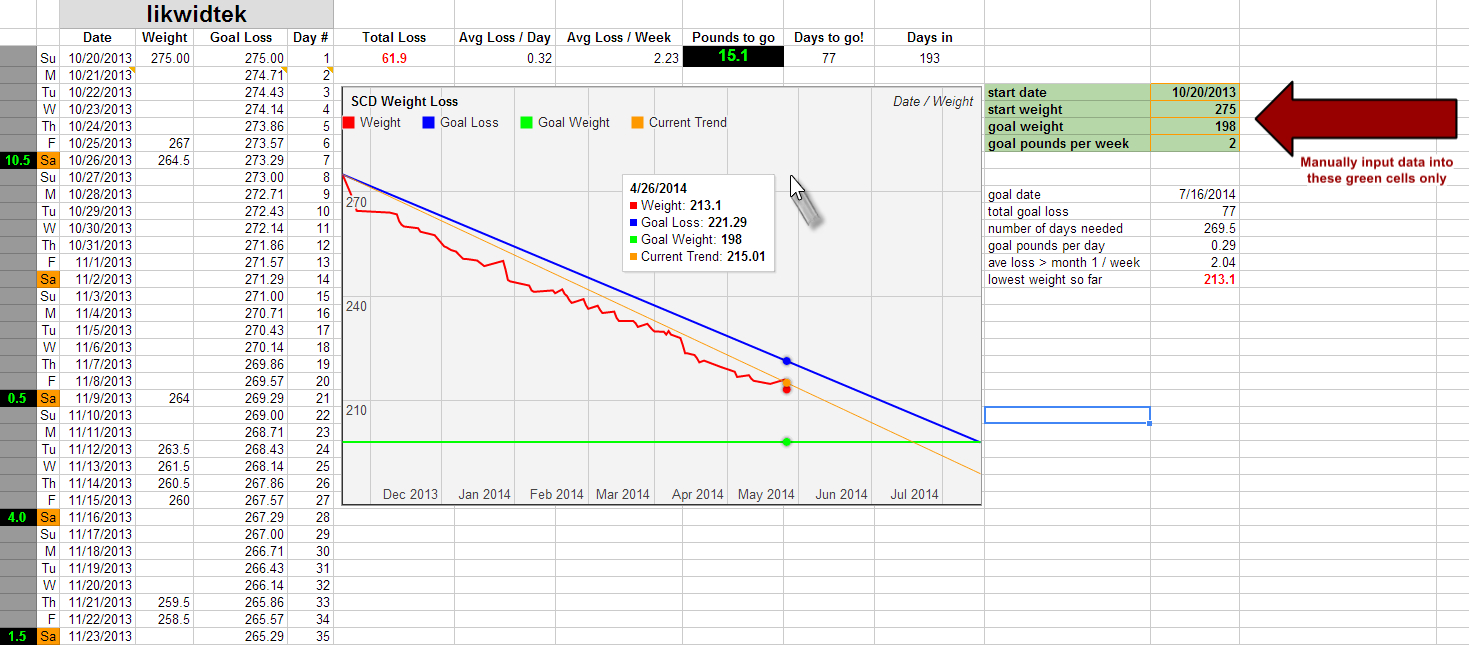Click the empty cell outlined in blue
The width and height of the screenshot is (1469, 645).
click(1067, 415)
